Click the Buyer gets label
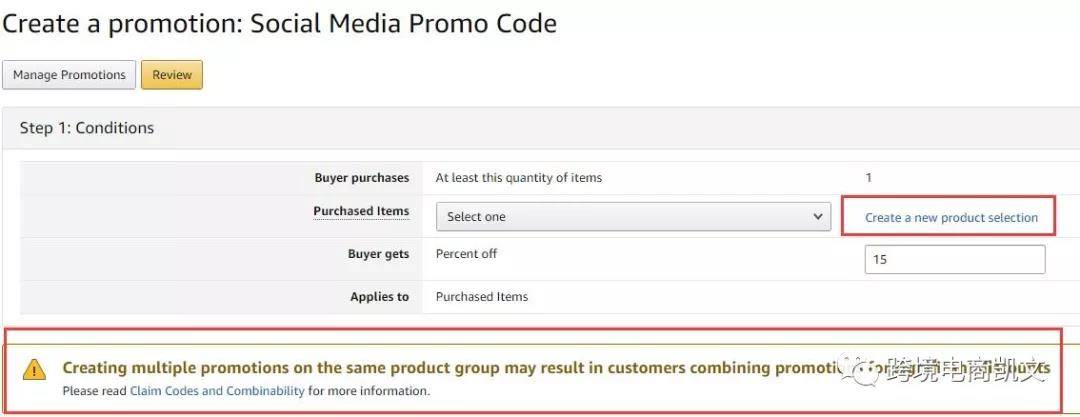This screenshot has width=1080, height=417. (x=378, y=254)
